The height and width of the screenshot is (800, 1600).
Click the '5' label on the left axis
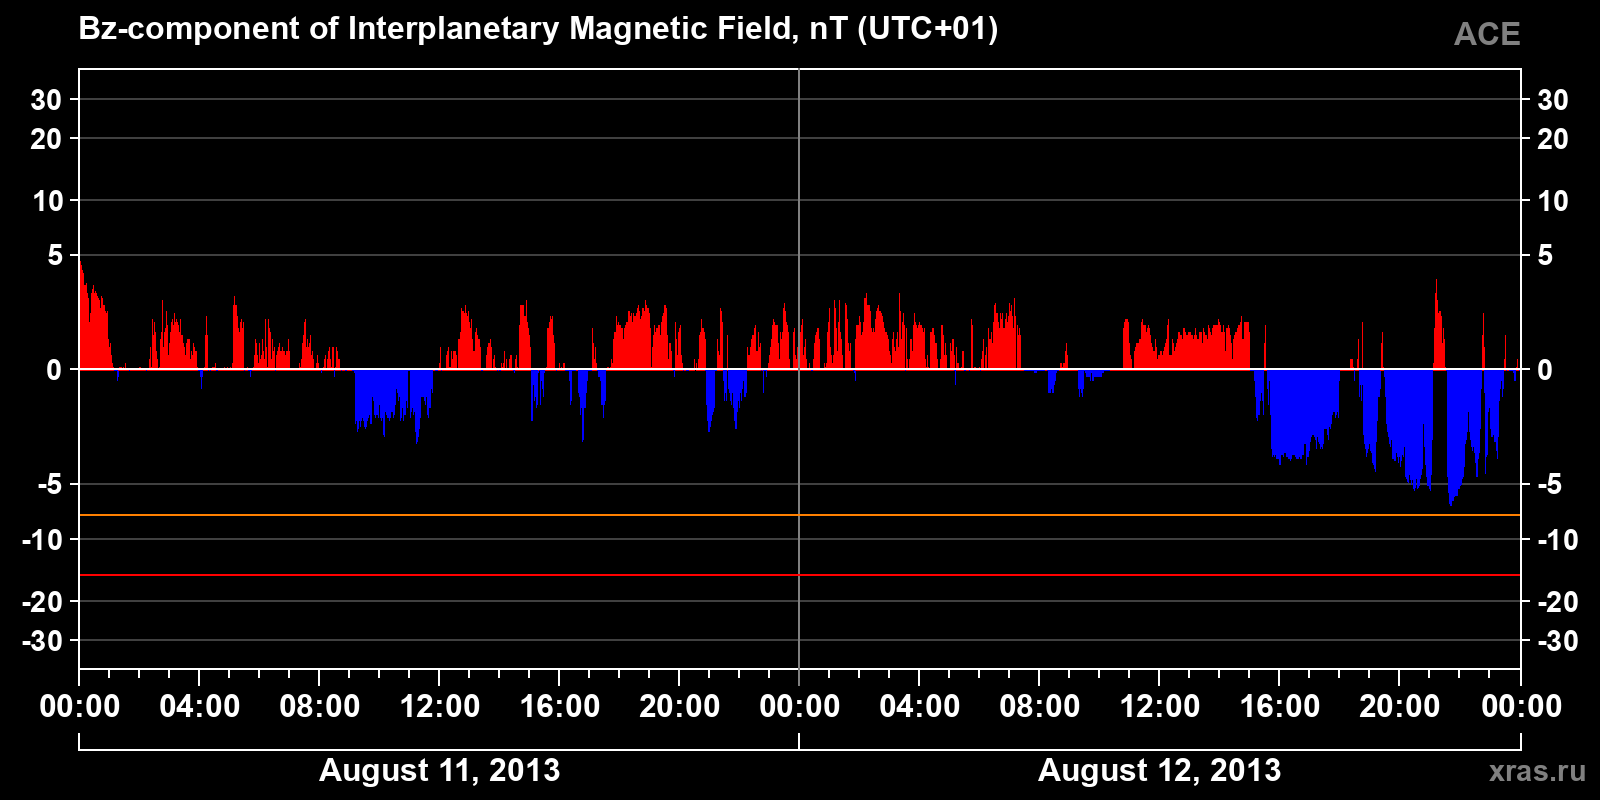[x=55, y=256]
